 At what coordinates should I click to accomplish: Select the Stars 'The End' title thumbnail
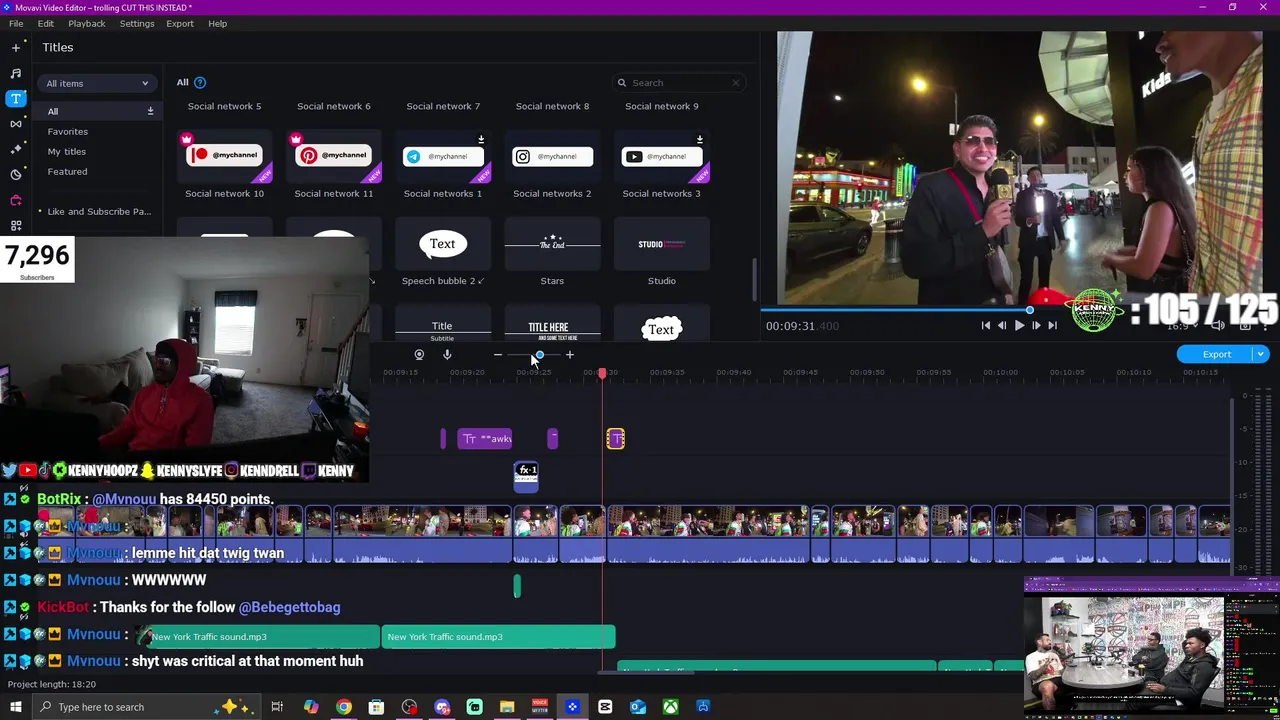click(x=552, y=244)
